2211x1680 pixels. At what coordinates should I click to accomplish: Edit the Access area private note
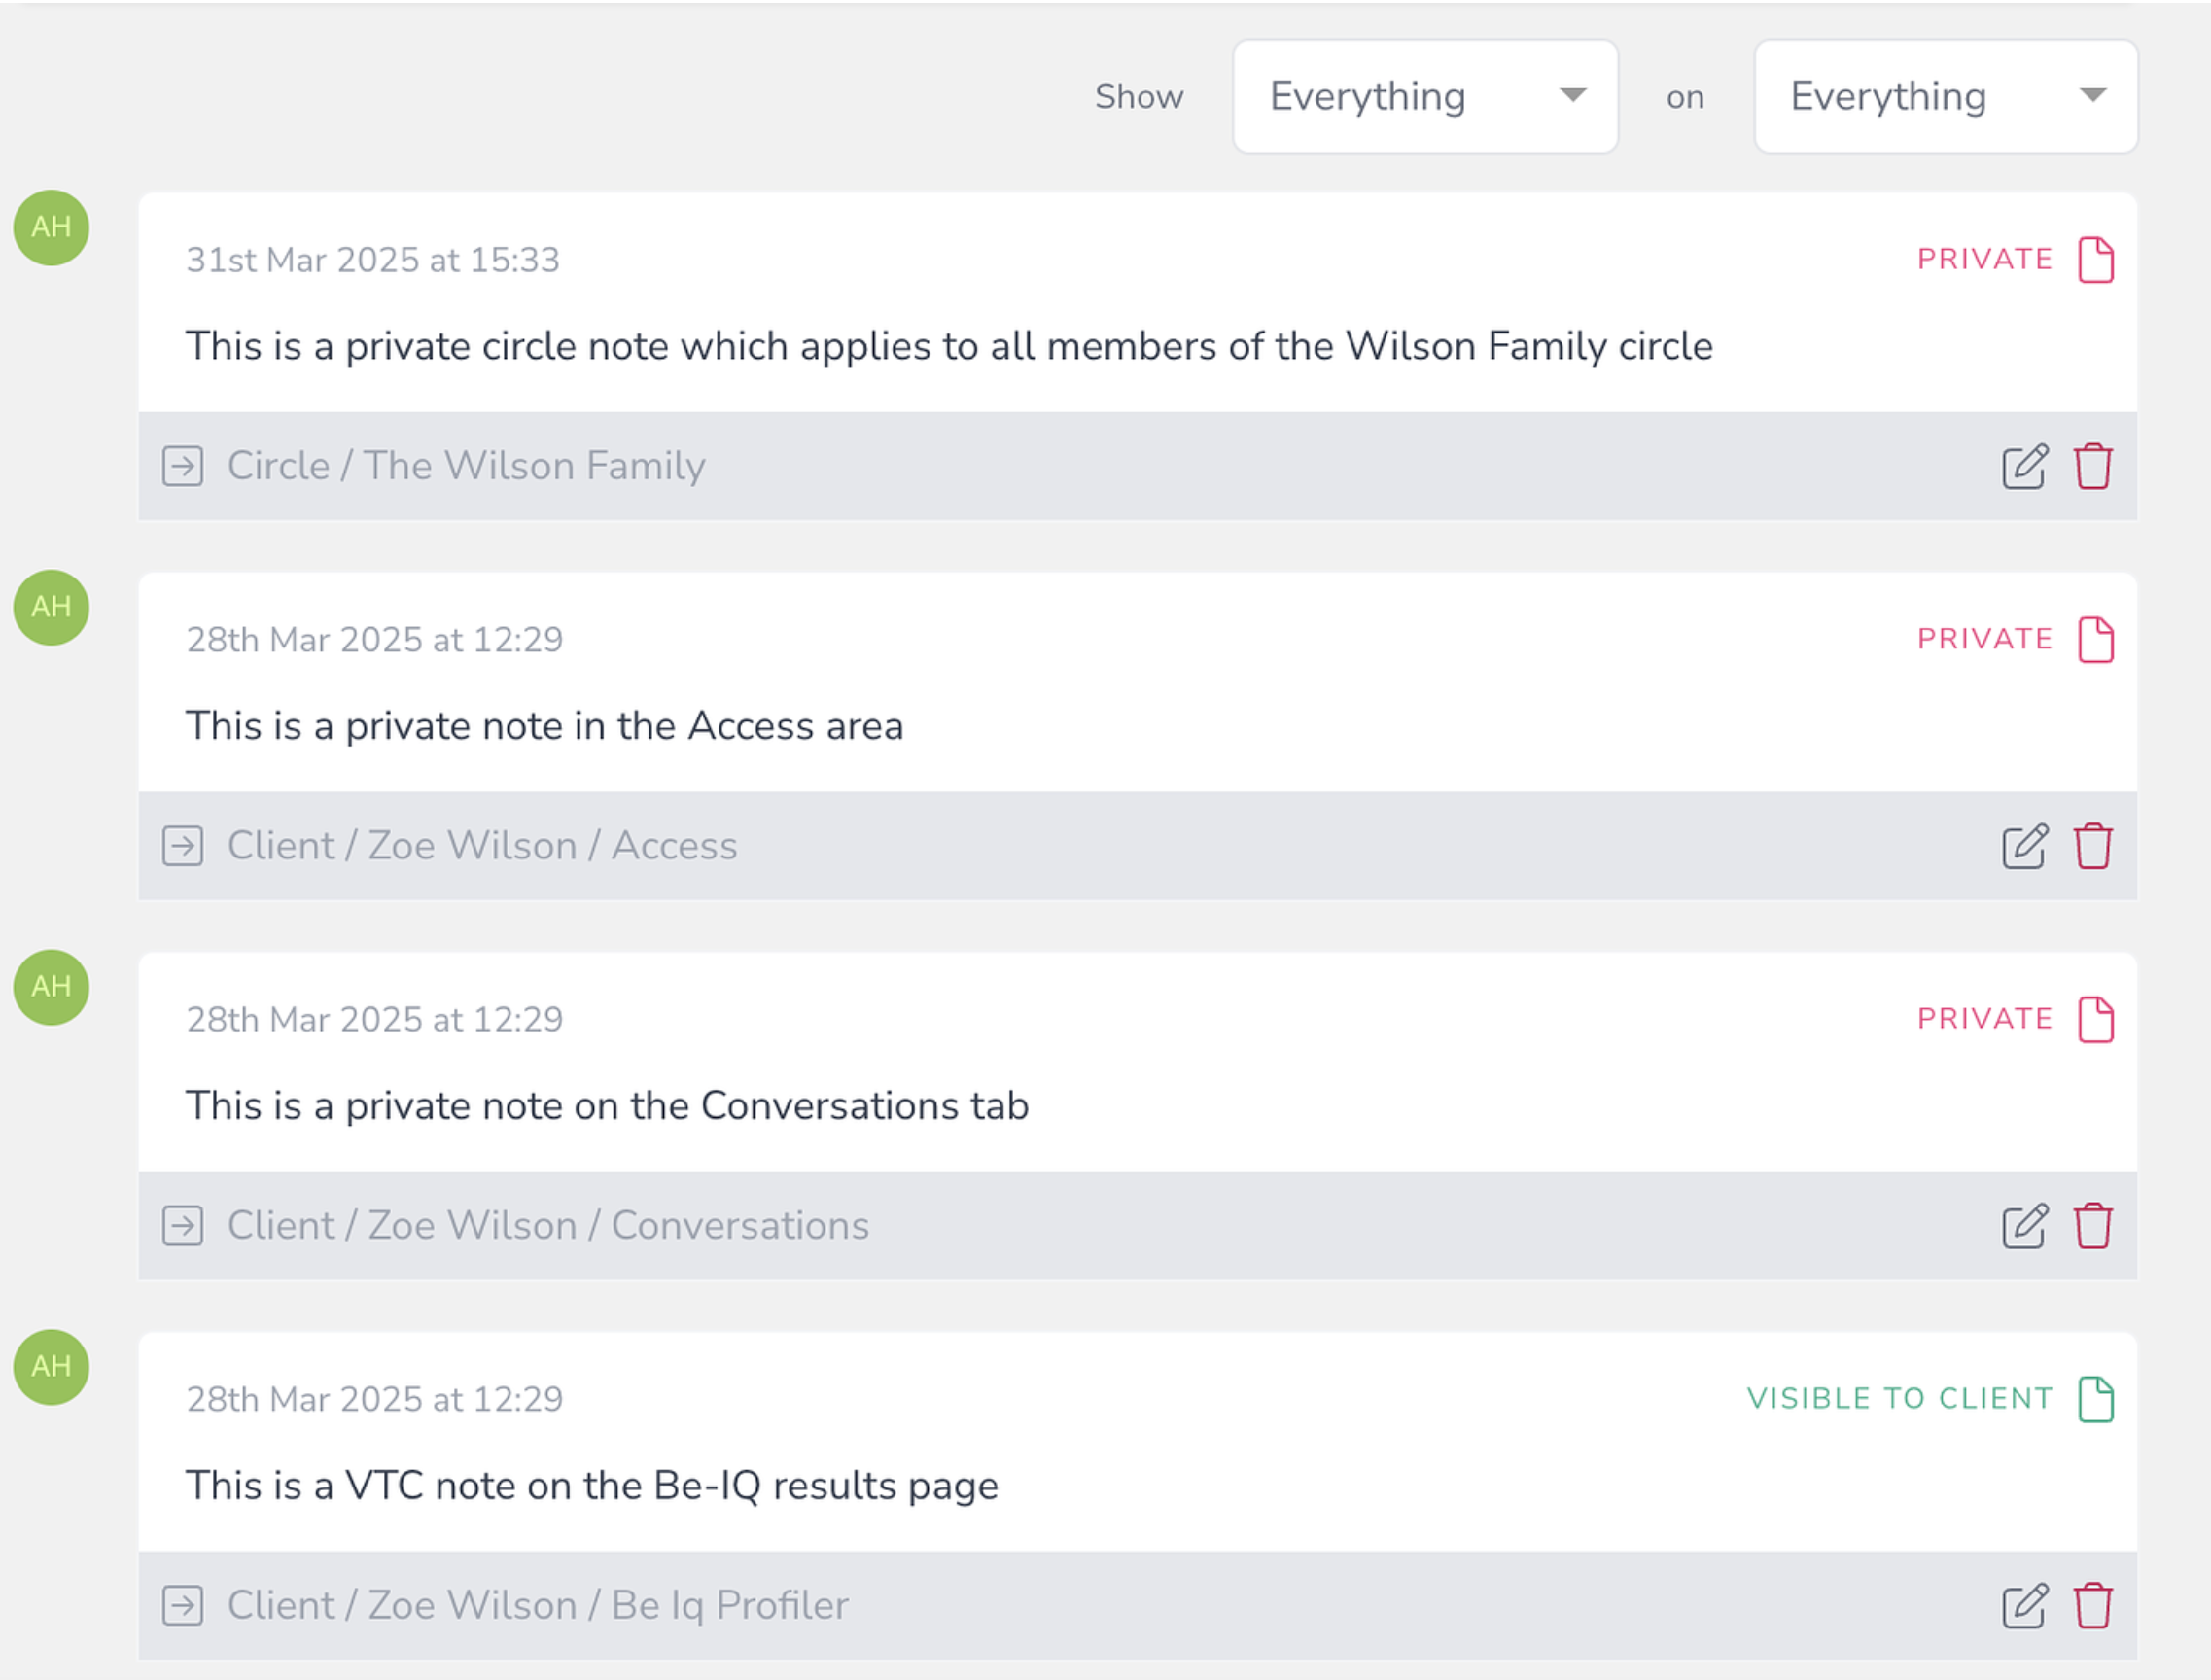[2024, 846]
